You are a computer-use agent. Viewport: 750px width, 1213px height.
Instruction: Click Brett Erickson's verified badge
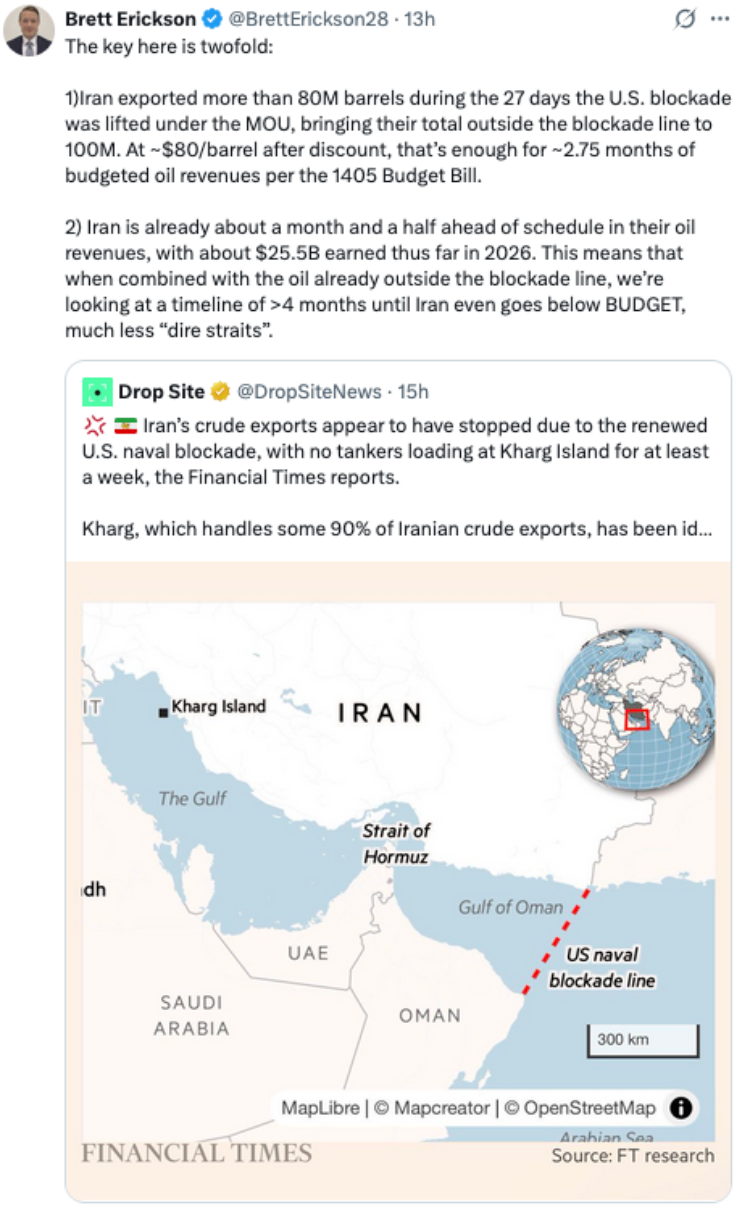(213, 19)
